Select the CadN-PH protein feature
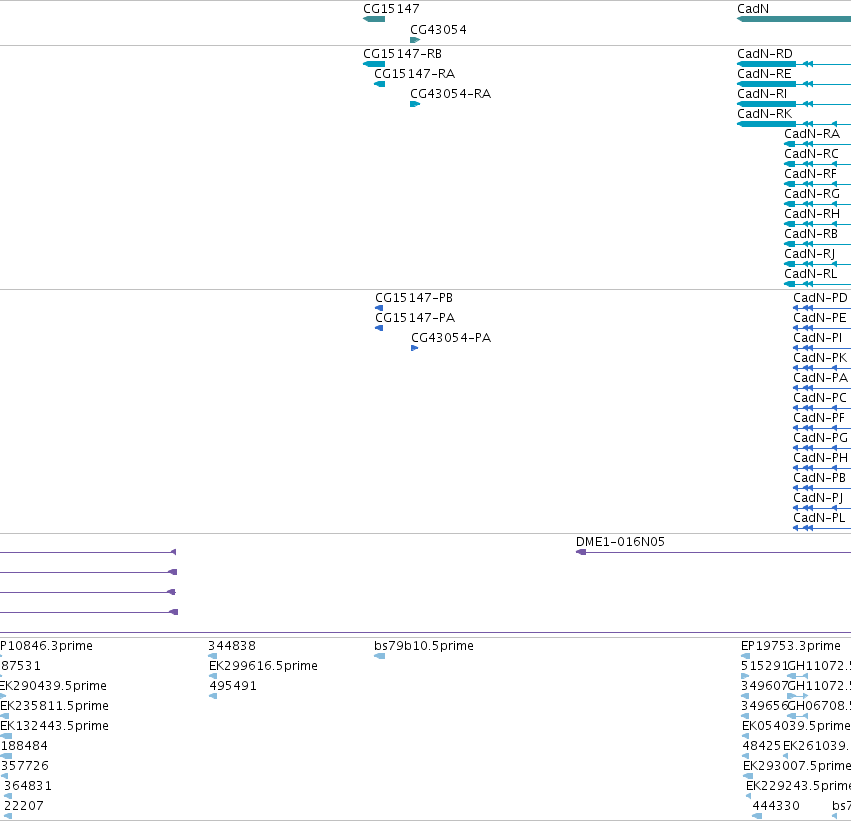Screen dimensions: 851x821 [822, 468]
